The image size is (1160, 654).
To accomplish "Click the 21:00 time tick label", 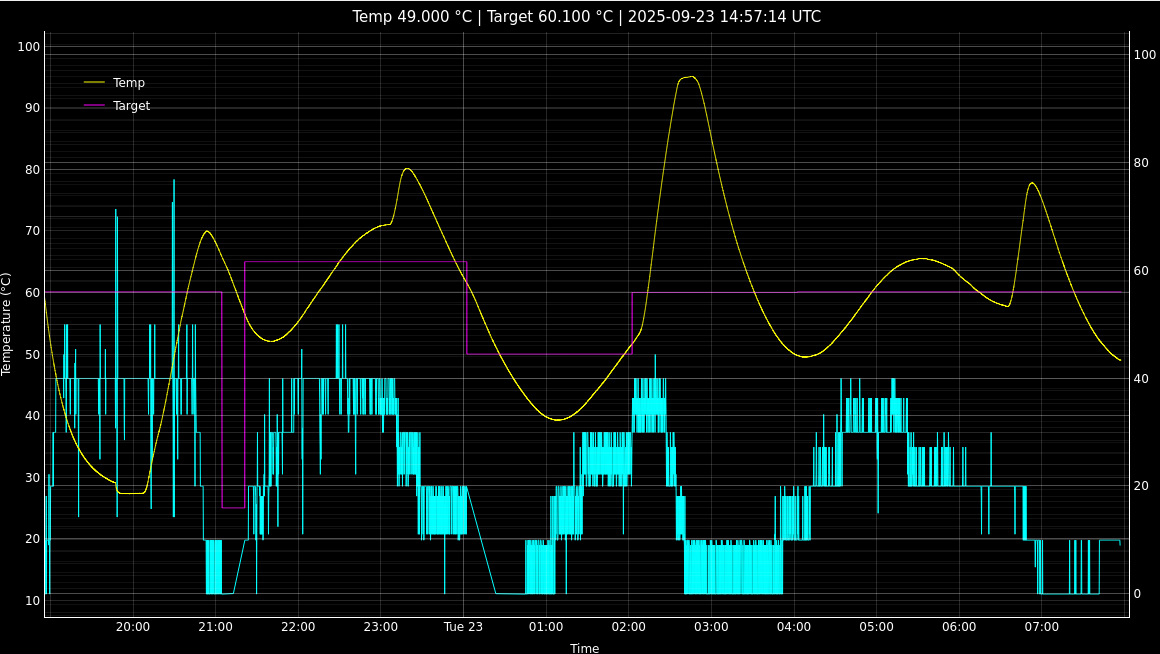I will (x=215, y=627).
